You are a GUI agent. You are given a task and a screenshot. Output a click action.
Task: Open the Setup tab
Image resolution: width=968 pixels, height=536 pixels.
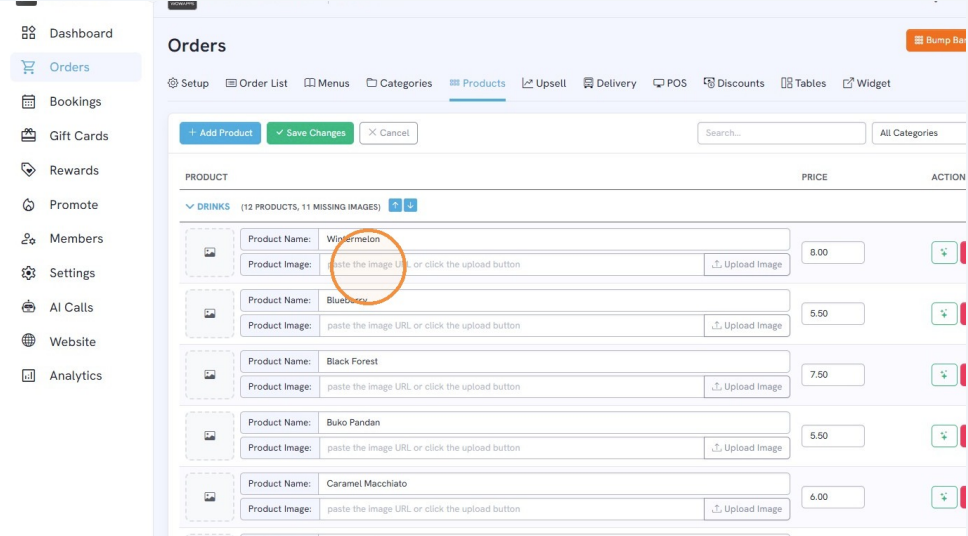pos(188,83)
